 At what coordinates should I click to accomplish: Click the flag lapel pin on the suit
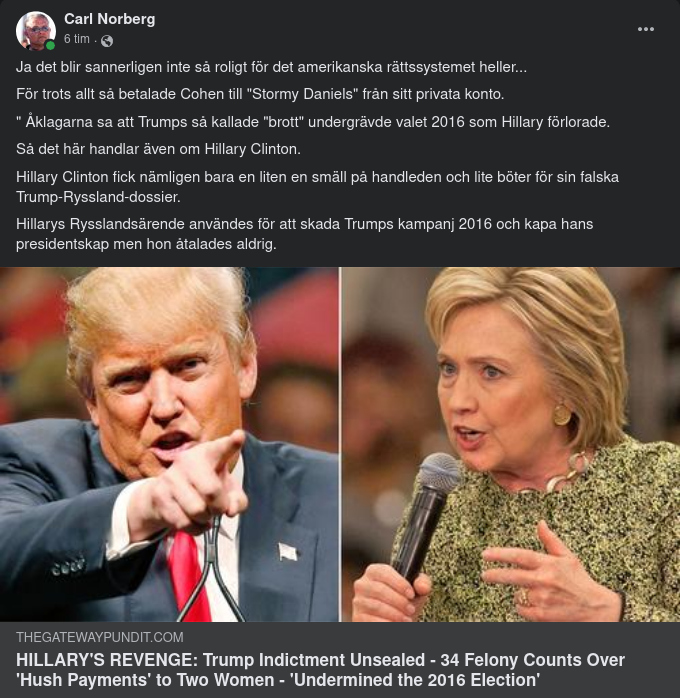pos(287,552)
